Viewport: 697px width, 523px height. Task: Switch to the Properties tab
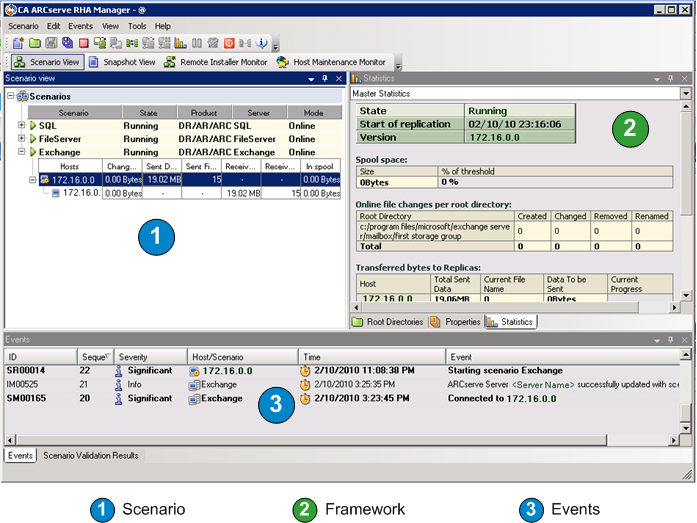[456, 322]
